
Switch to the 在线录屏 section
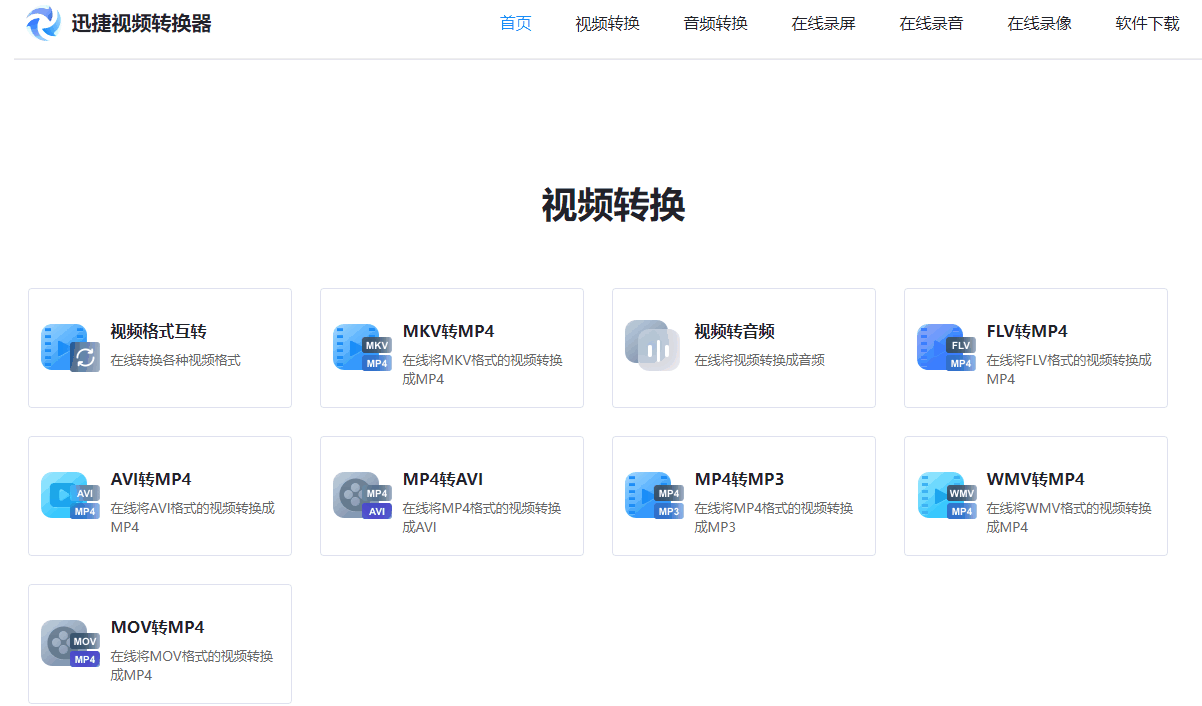tap(823, 22)
